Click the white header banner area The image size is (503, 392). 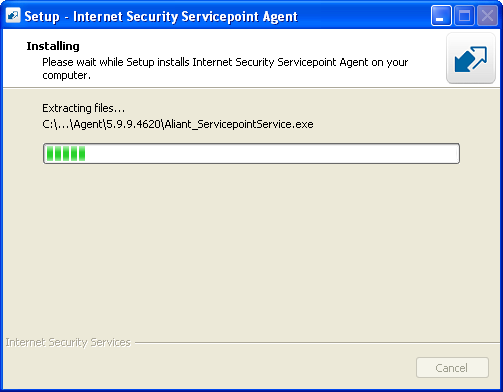[x=223, y=58]
